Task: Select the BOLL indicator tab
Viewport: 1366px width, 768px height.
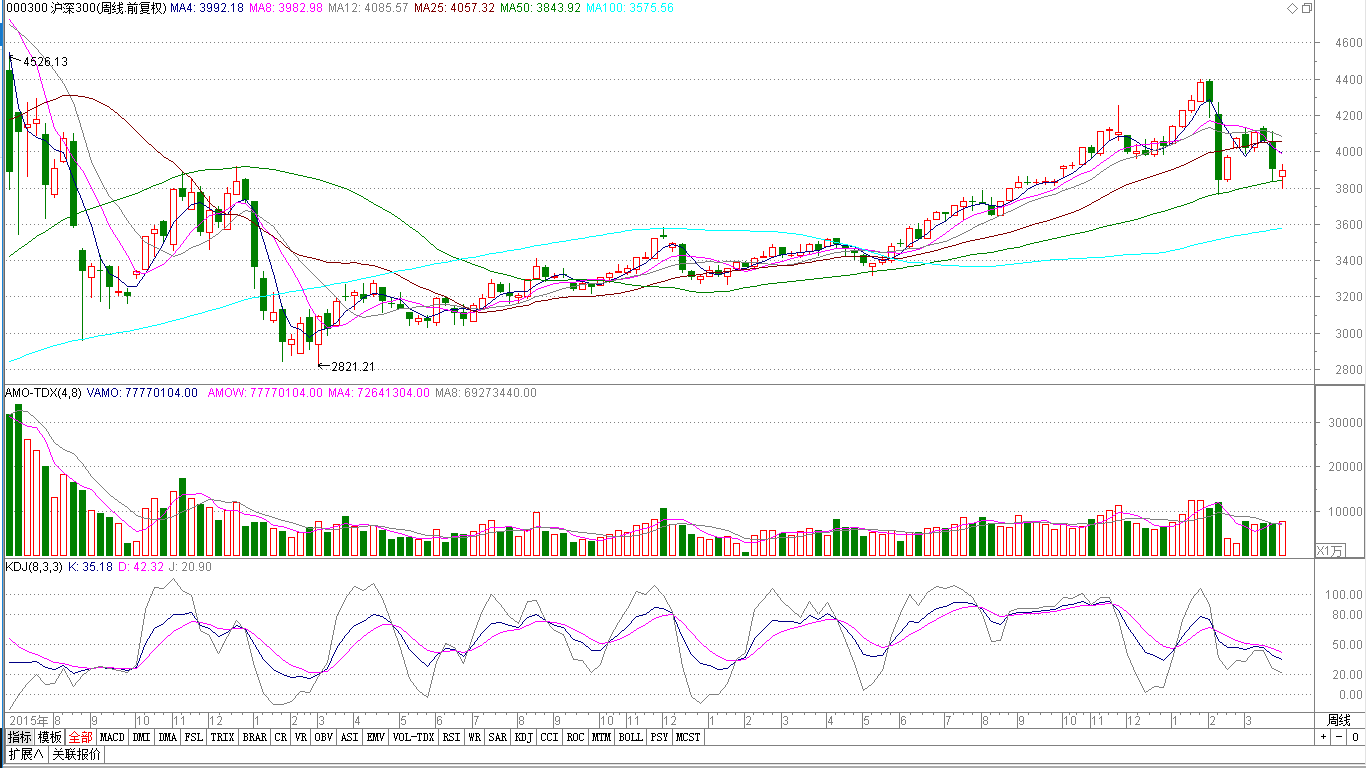Action: coord(630,737)
